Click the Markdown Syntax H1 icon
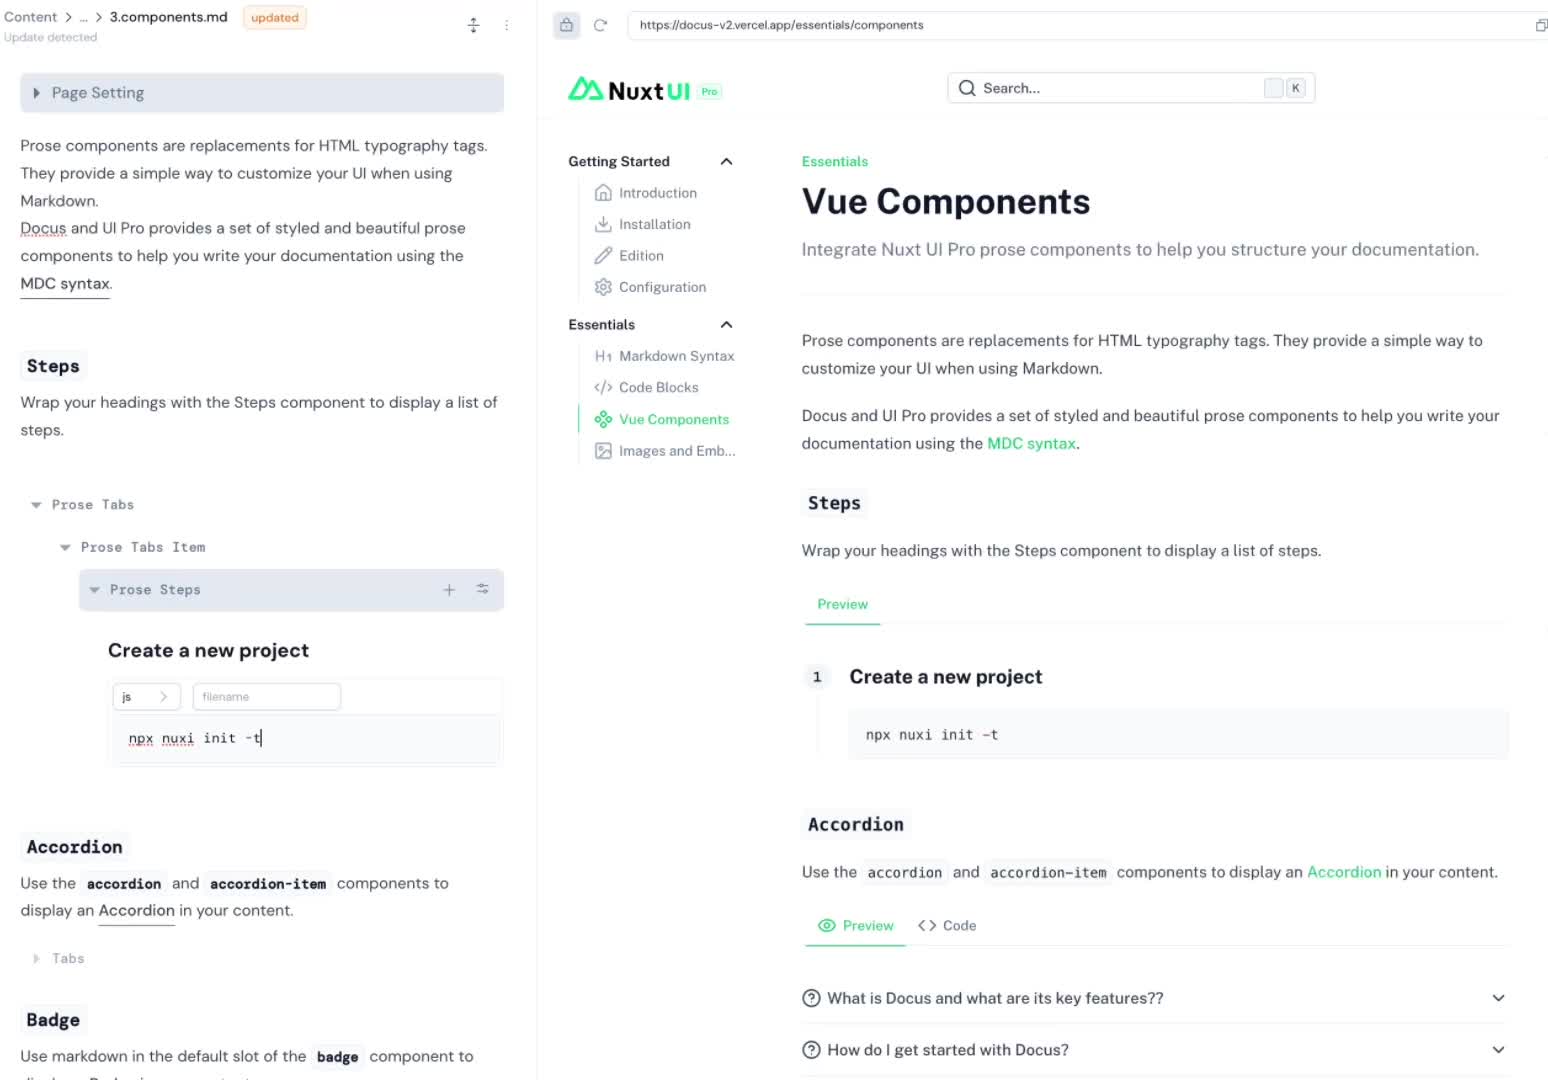Screen dimensions: 1548x1080 [x=603, y=356]
